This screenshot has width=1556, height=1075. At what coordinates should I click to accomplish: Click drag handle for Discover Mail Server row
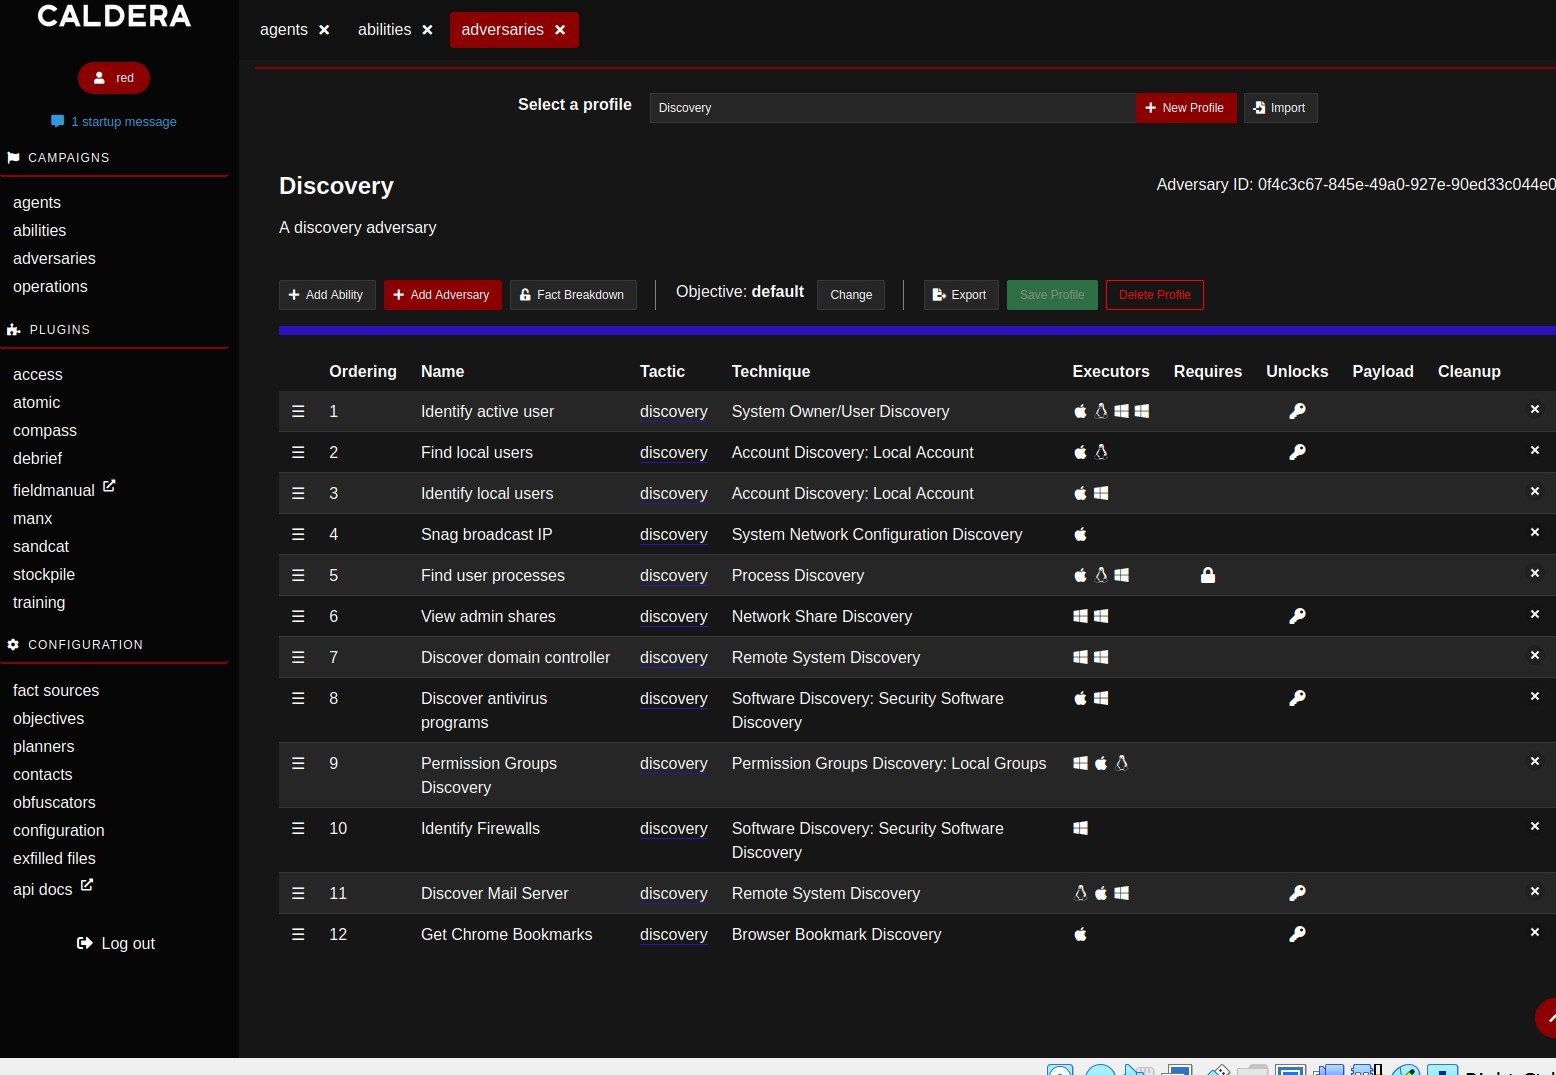pyautogui.click(x=298, y=893)
